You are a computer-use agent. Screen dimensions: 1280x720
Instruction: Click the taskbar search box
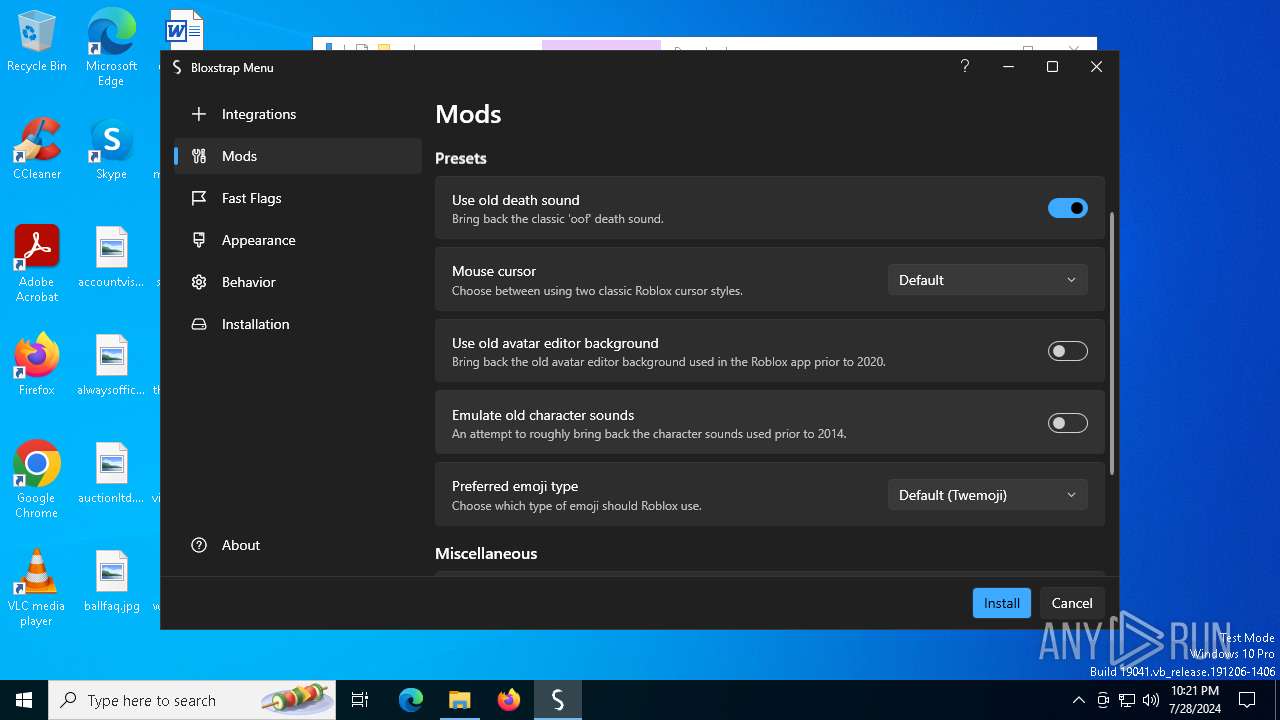point(192,700)
